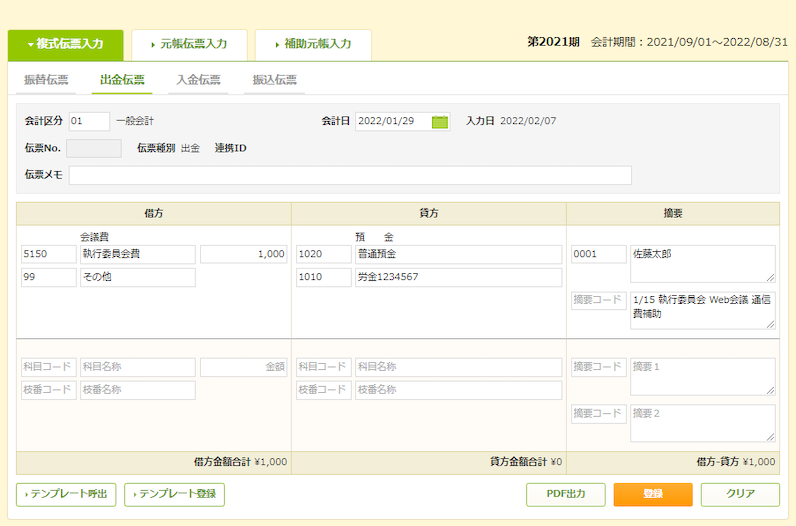Click debit amount field showing 1,000
Image resolution: width=796 pixels, height=526 pixels.
point(245,255)
